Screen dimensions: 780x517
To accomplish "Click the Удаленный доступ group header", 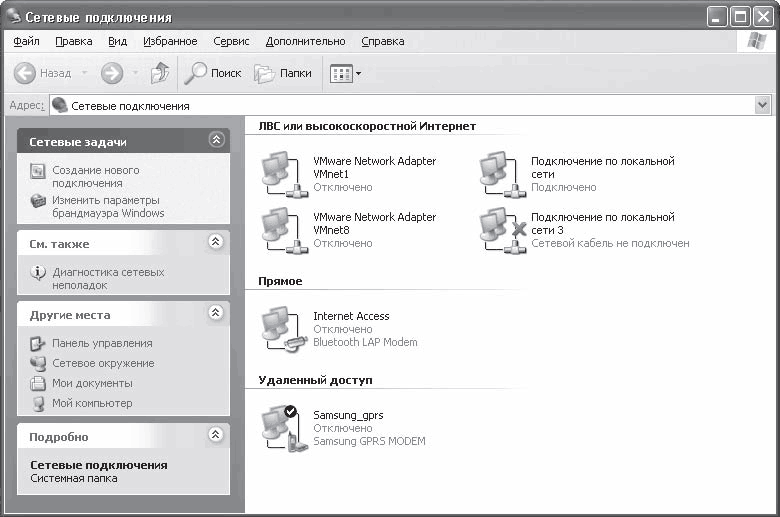I will coord(315,380).
